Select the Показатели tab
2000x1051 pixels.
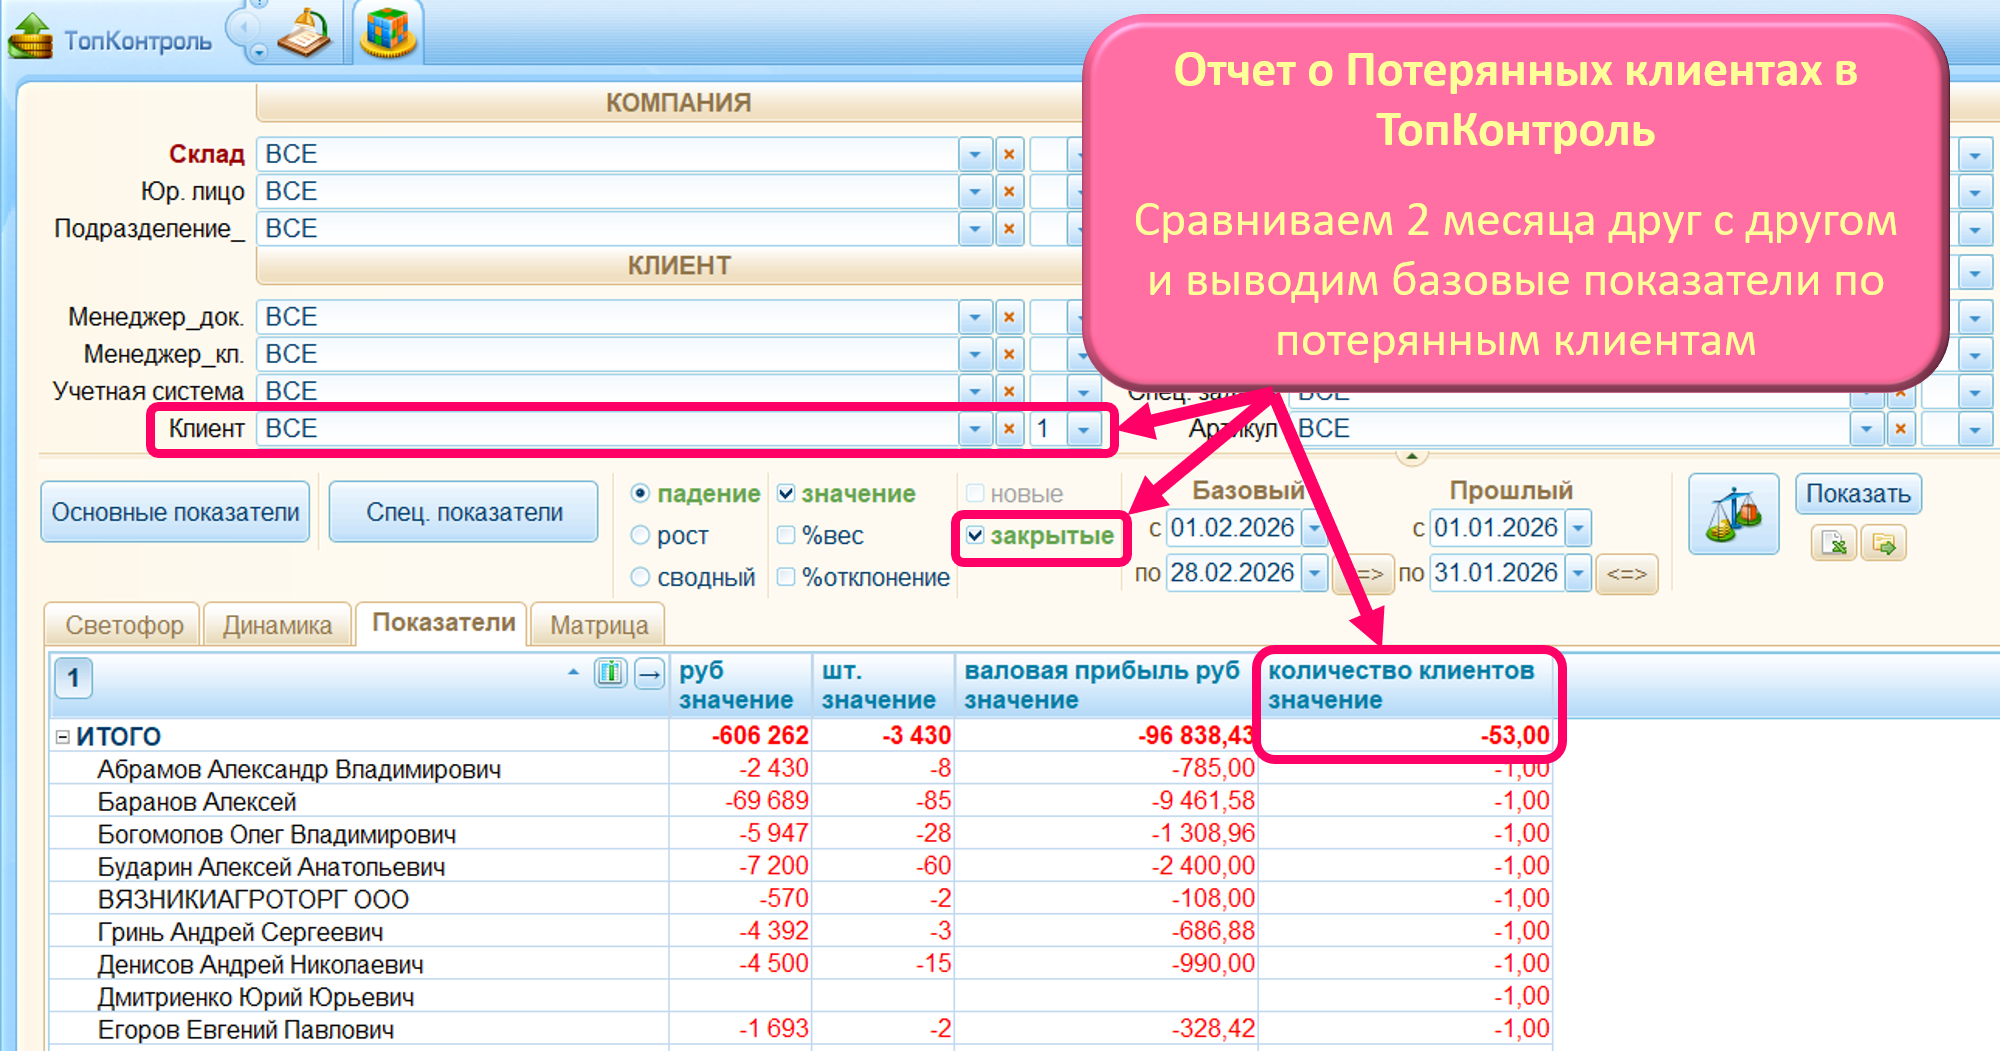pos(443,623)
